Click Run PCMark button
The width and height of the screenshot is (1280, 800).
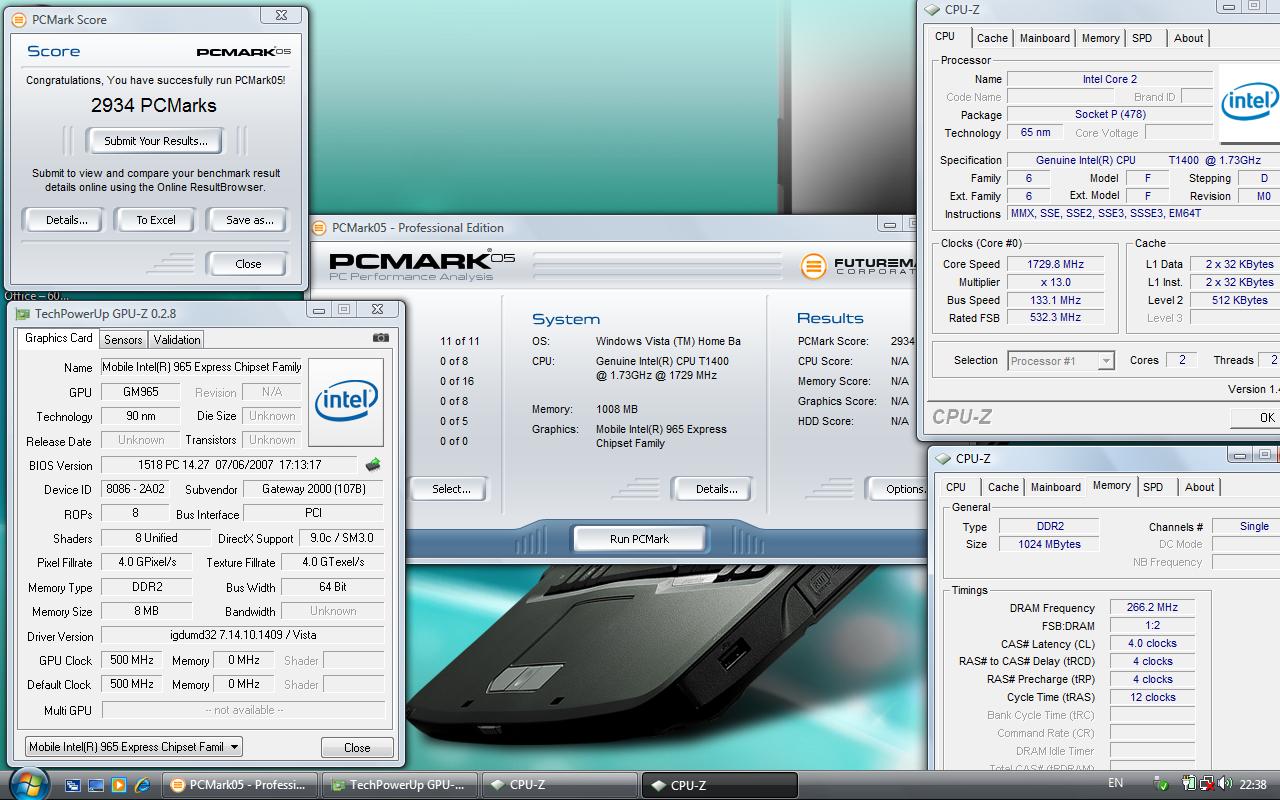pos(639,539)
